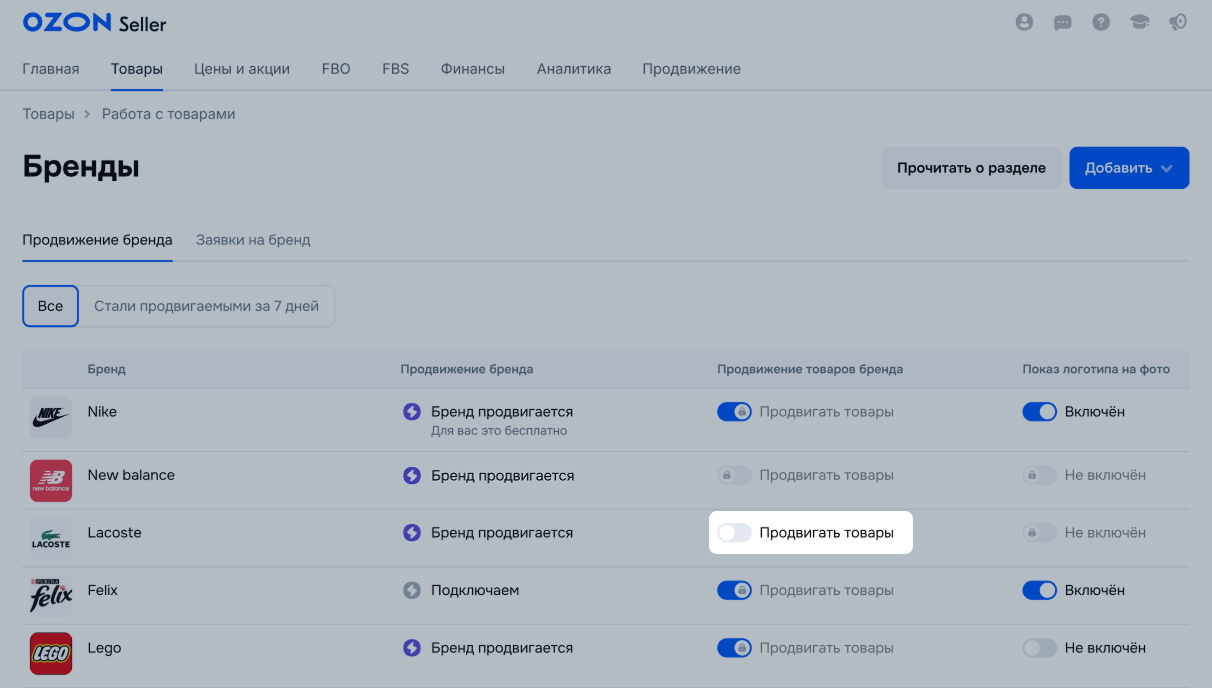Enable 'Продвигать товары' toggle for Lacoste
The image size is (1212, 688).
pos(734,533)
